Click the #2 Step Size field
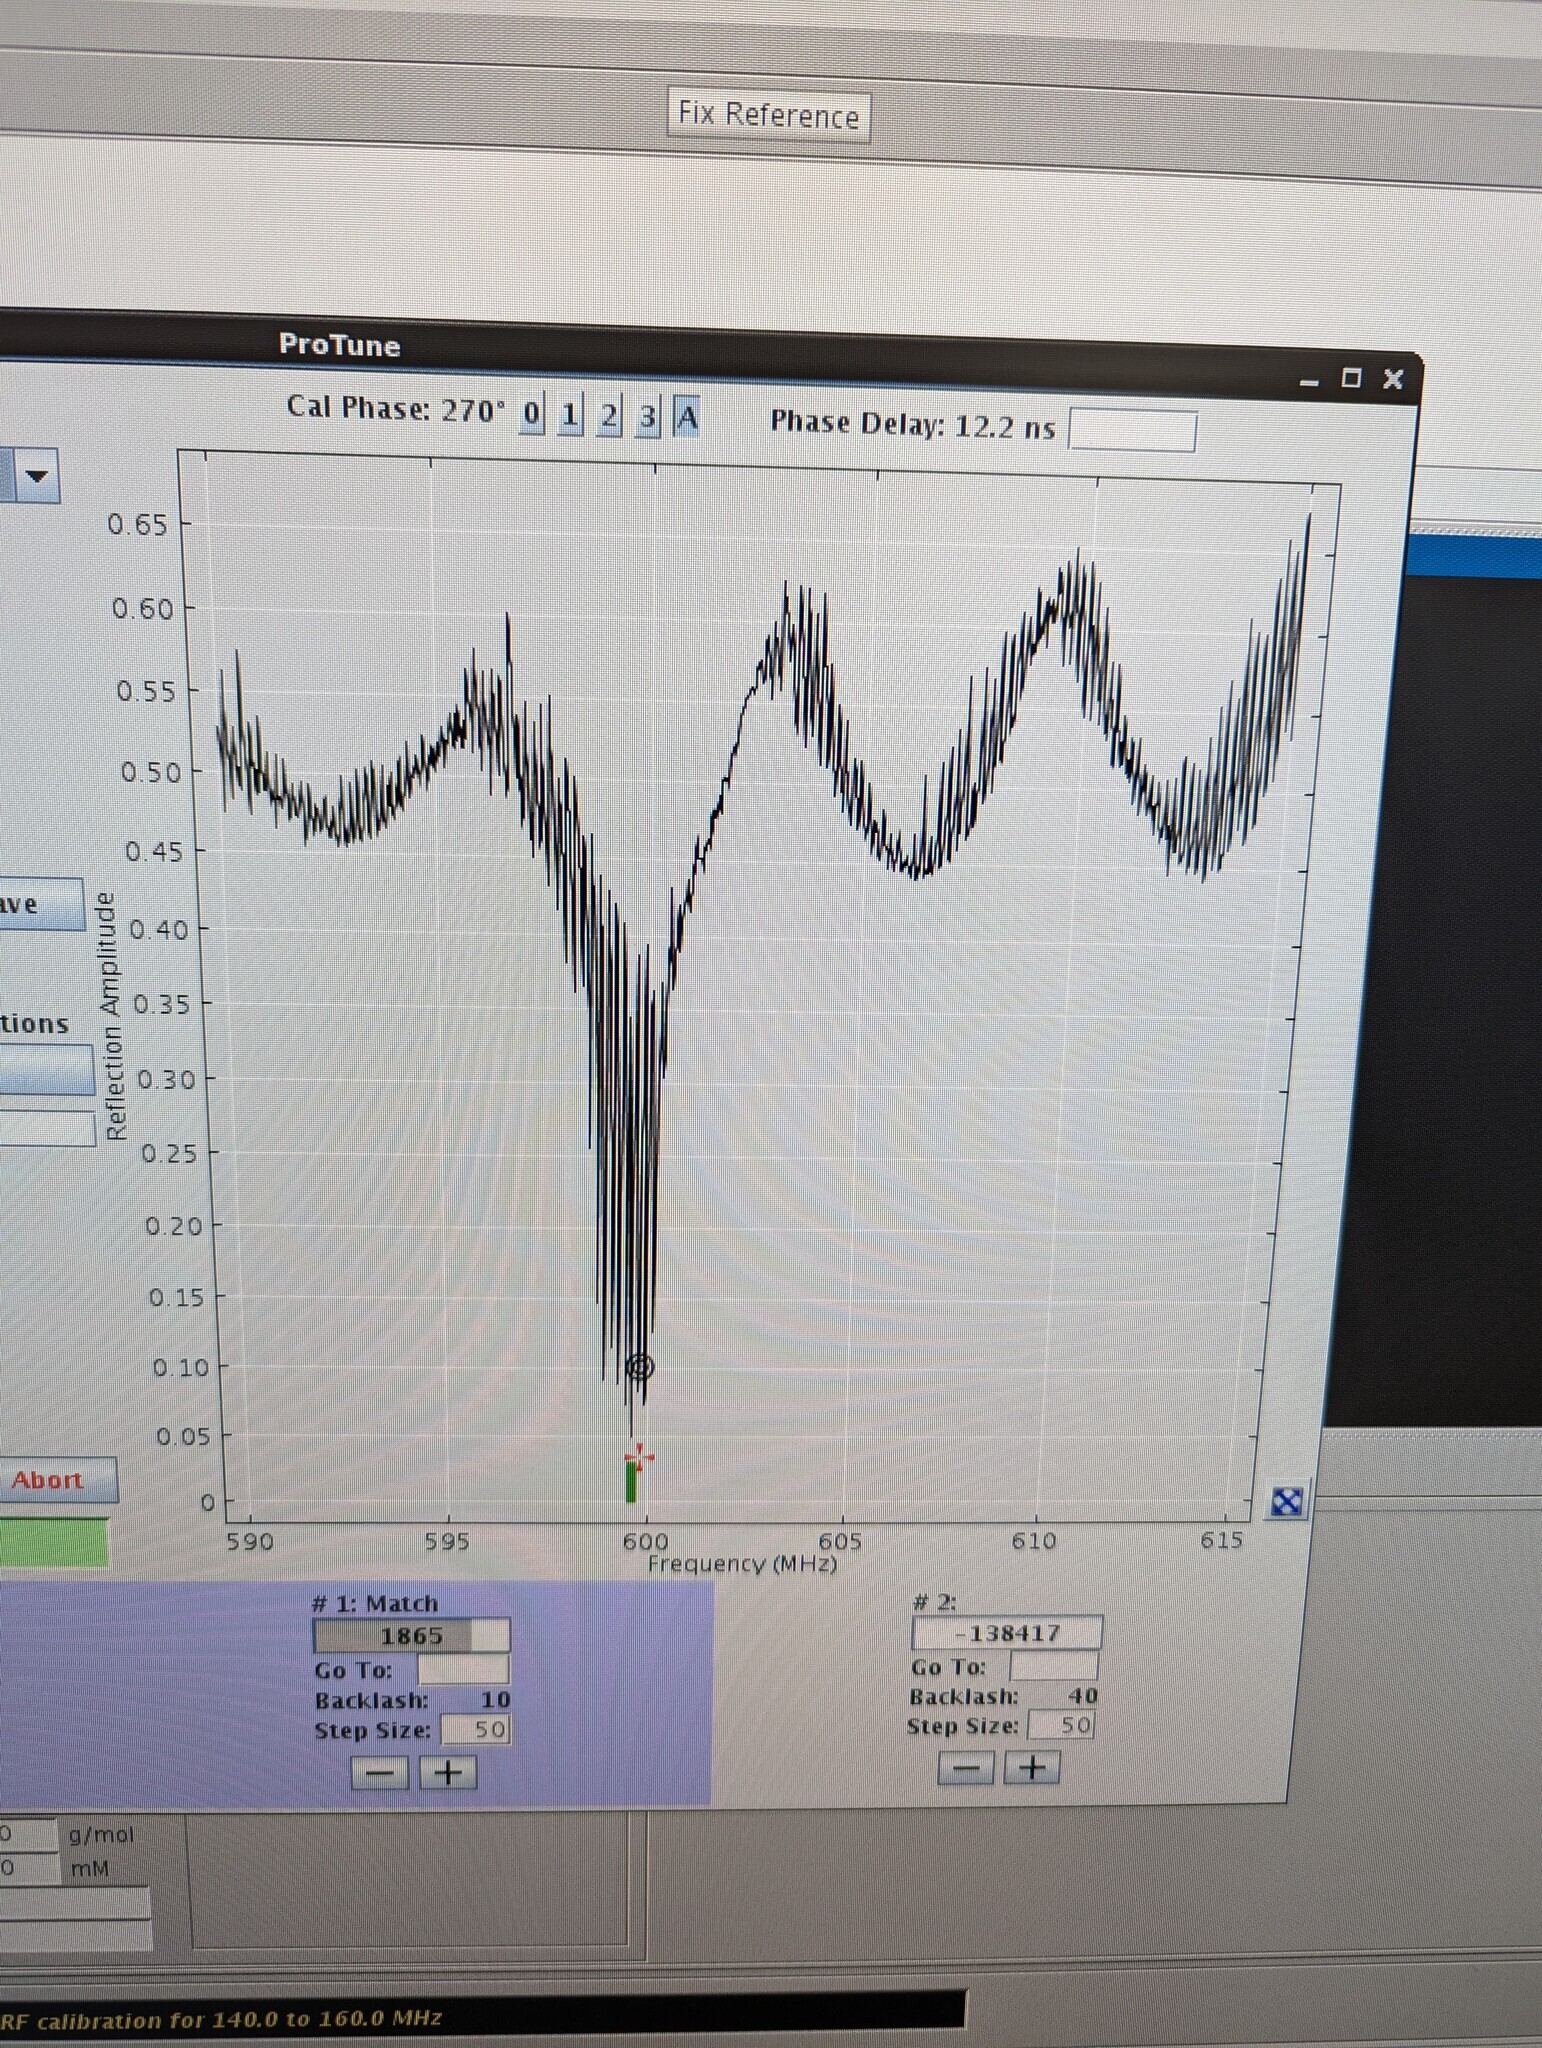 (x=1062, y=1725)
